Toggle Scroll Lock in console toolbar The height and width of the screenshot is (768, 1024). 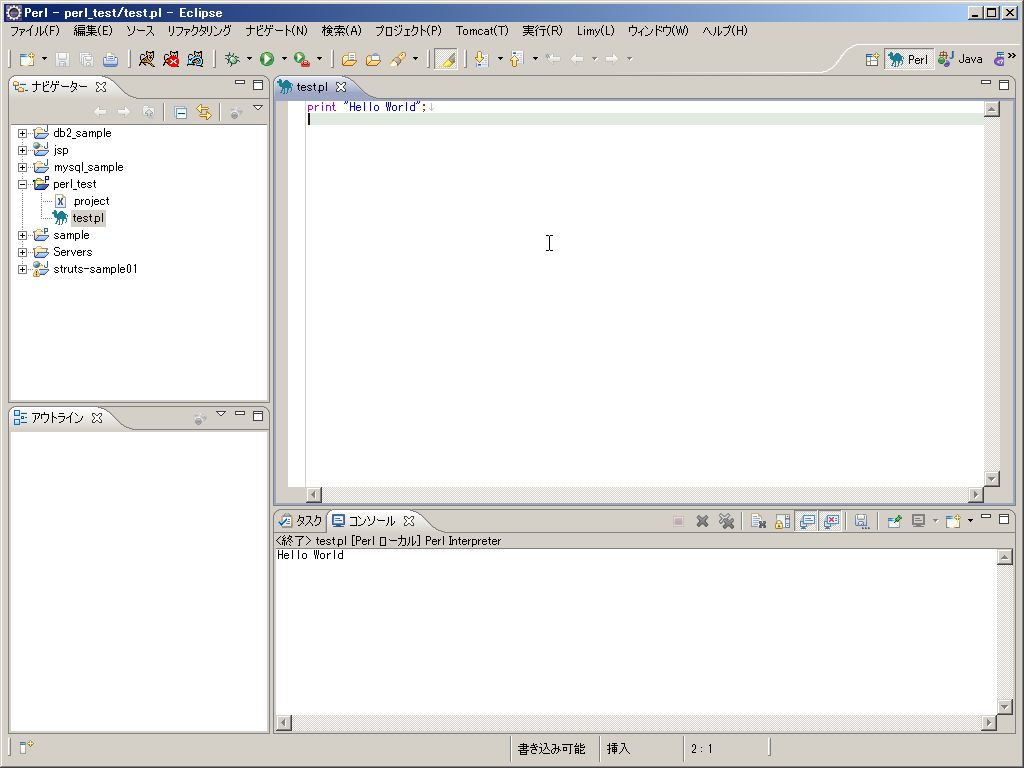(x=782, y=521)
